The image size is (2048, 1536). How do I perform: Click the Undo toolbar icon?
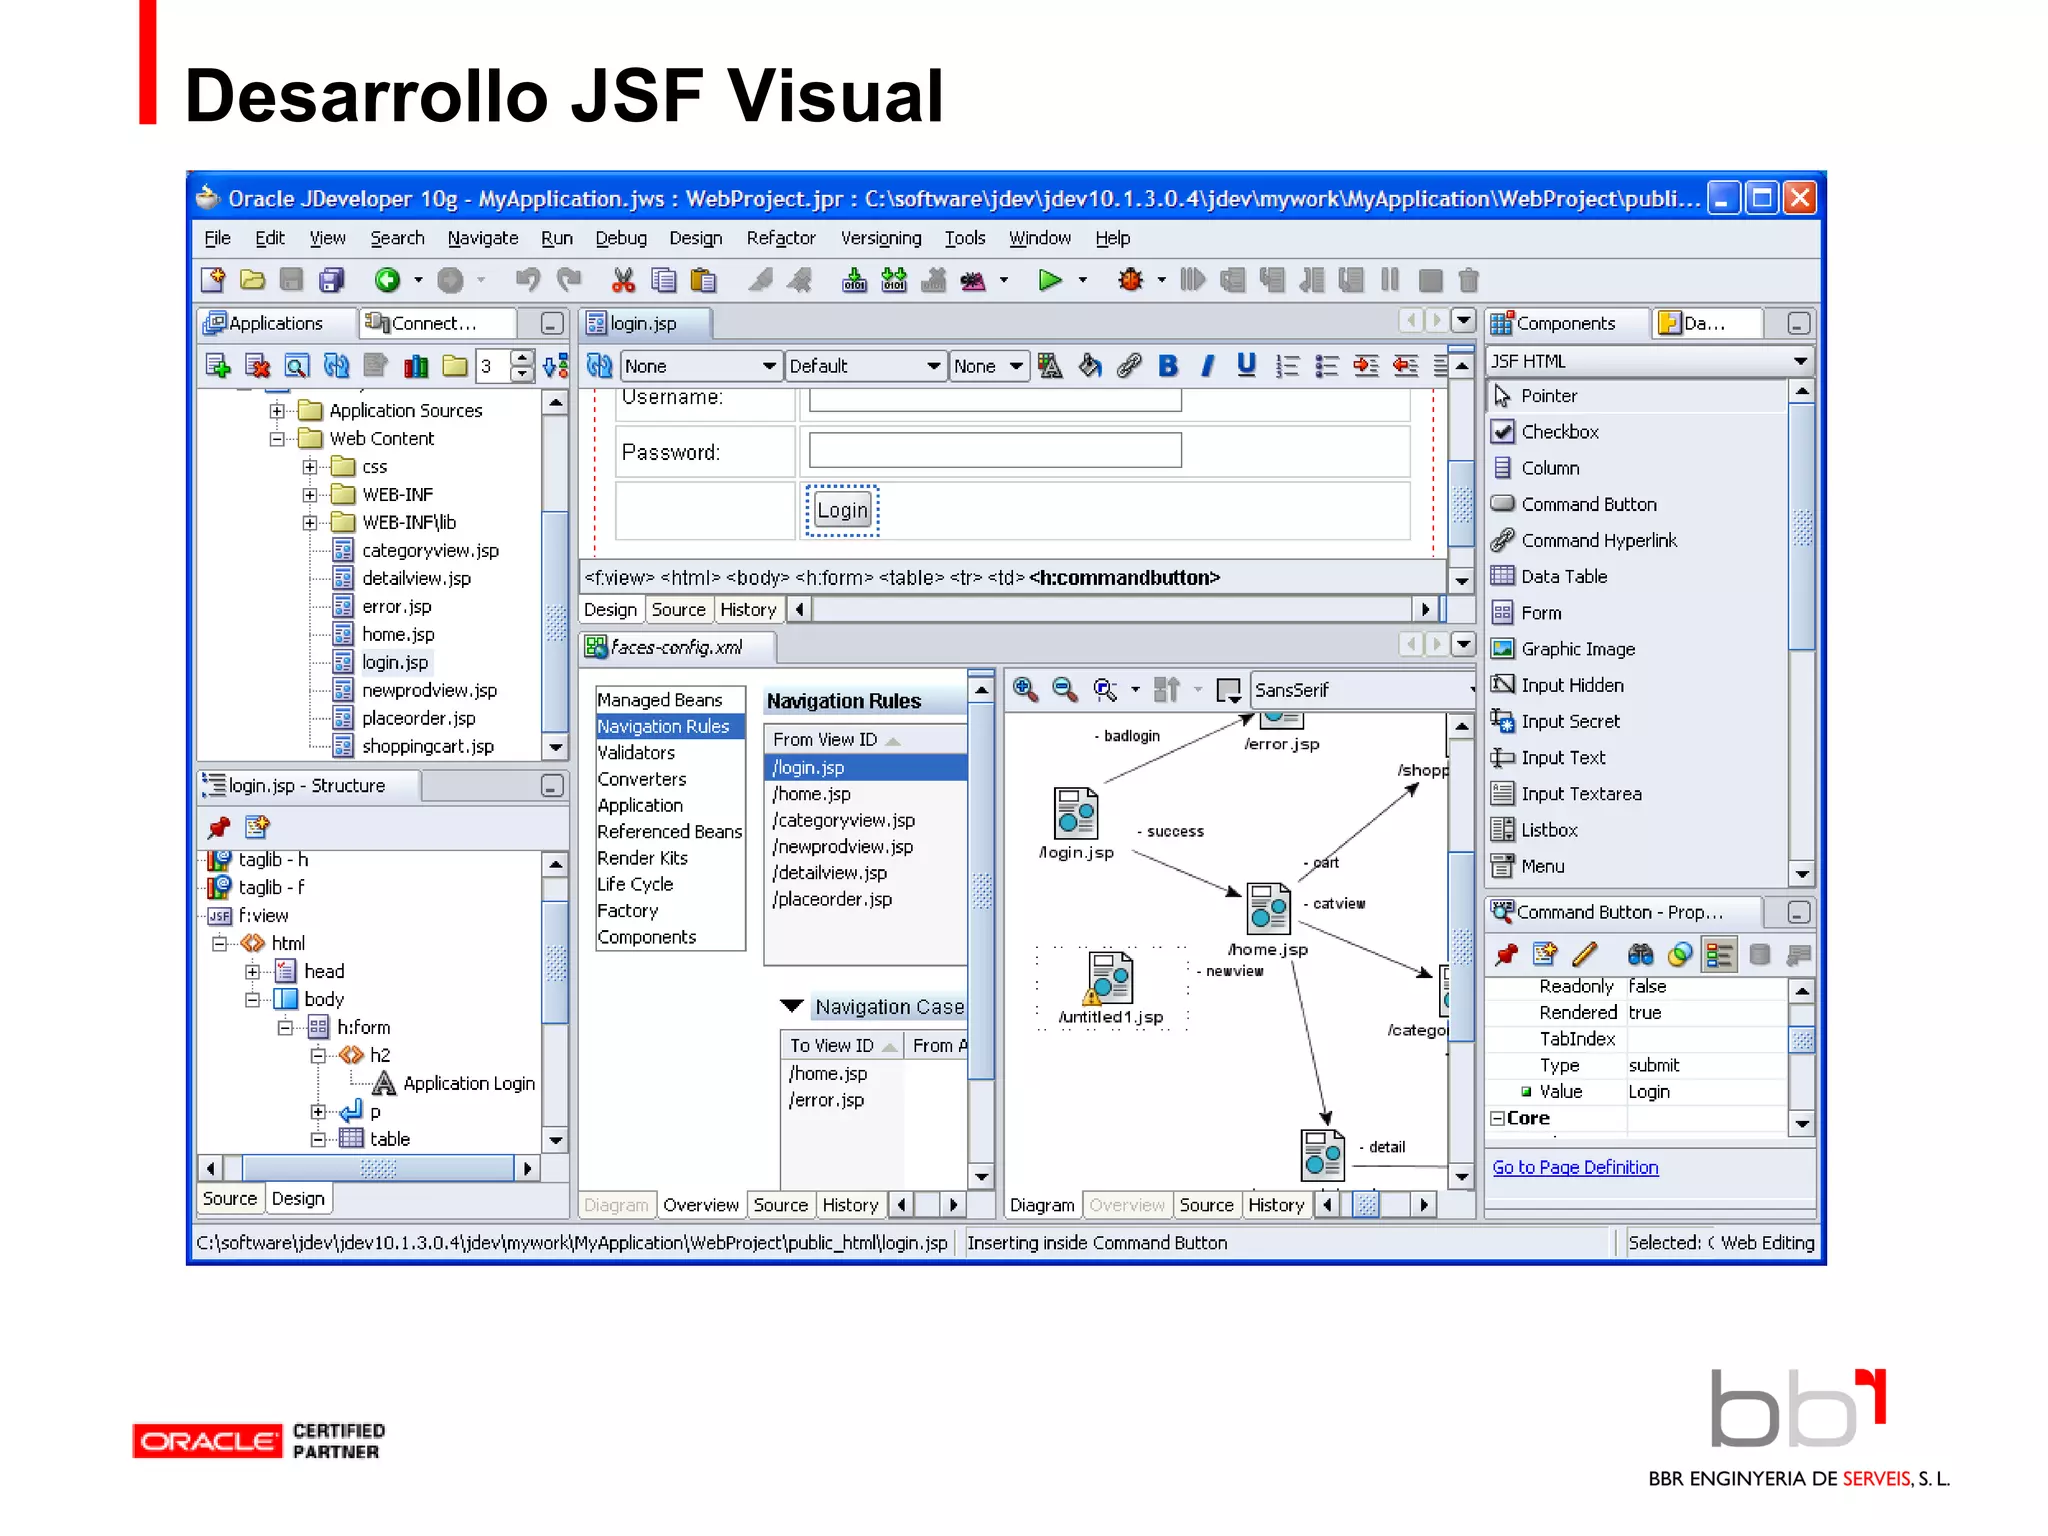[528, 281]
